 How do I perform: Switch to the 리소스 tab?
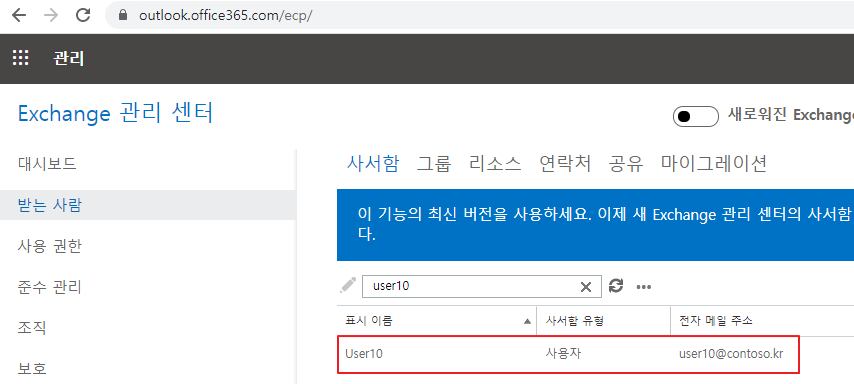click(x=495, y=163)
